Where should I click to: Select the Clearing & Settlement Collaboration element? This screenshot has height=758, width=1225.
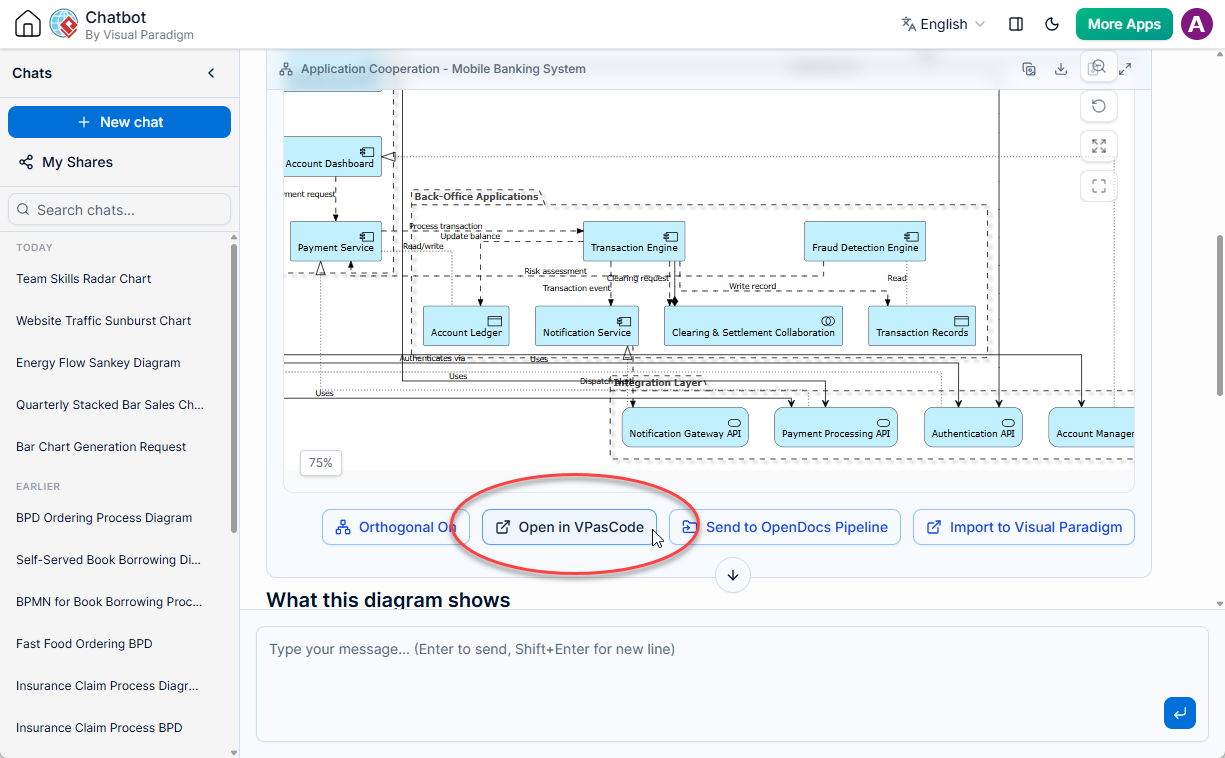(x=753, y=326)
